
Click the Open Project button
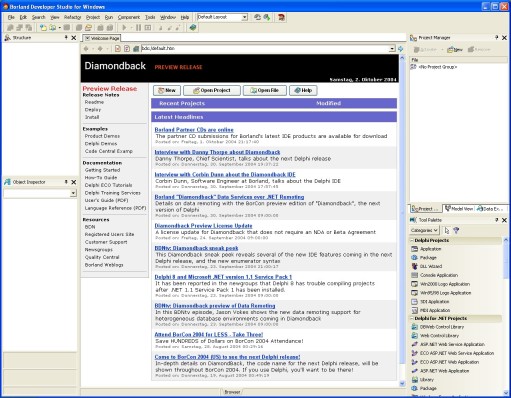tap(212, 90)
